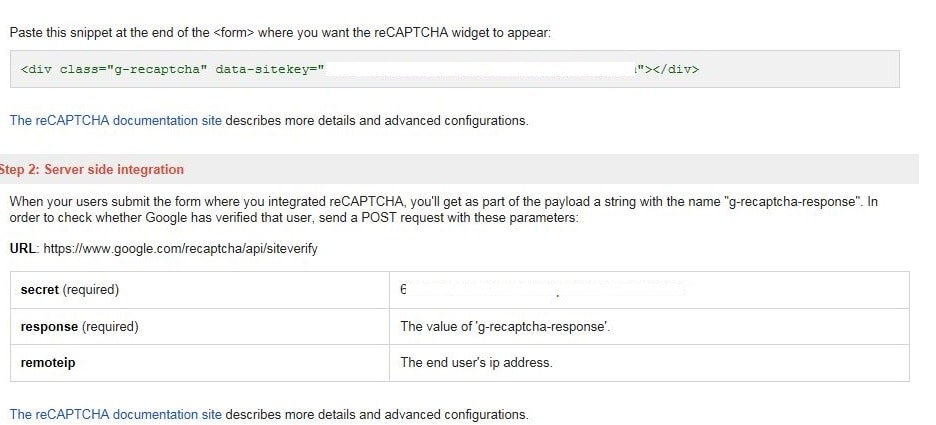Click the paragraph about POST request parameters
936x425 pixels.
(444, 210)
